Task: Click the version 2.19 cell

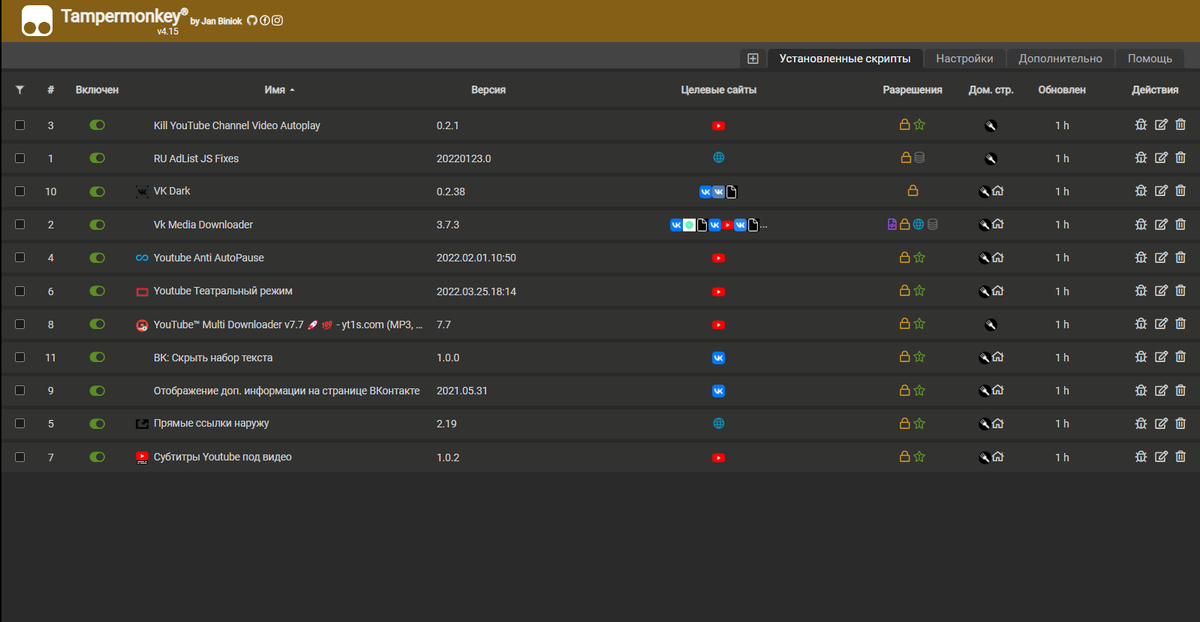Action: pos(446,423)
